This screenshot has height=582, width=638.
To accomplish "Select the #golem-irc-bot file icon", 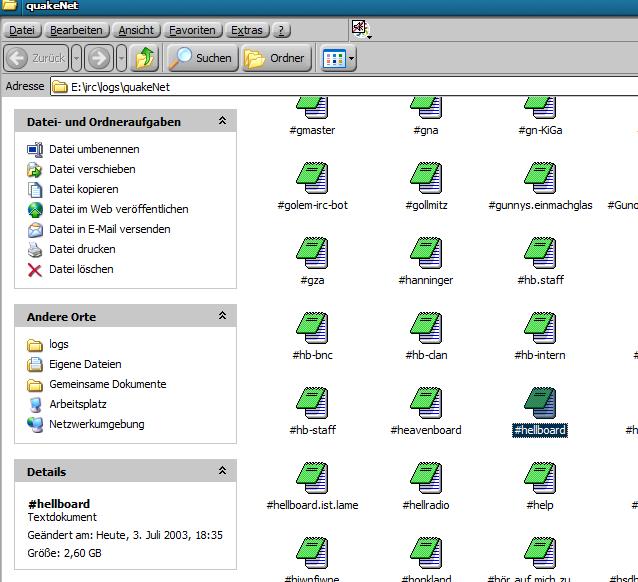I will [x=312, y=178].
